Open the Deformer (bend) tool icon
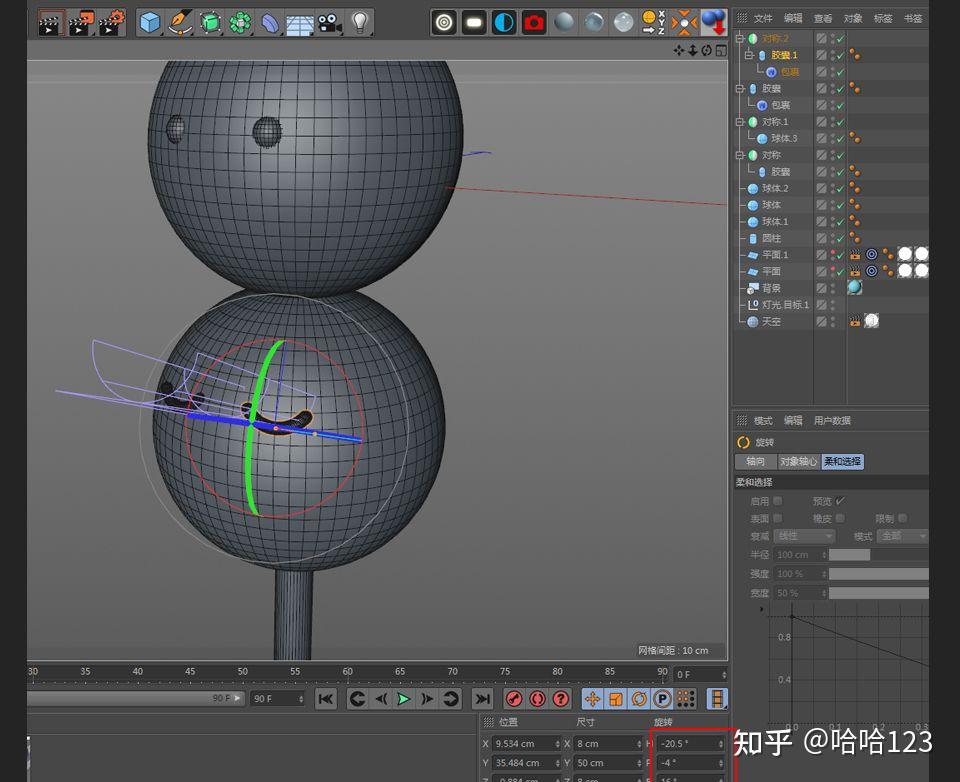This screenshot has width=960, height=782. pos(270,22)
